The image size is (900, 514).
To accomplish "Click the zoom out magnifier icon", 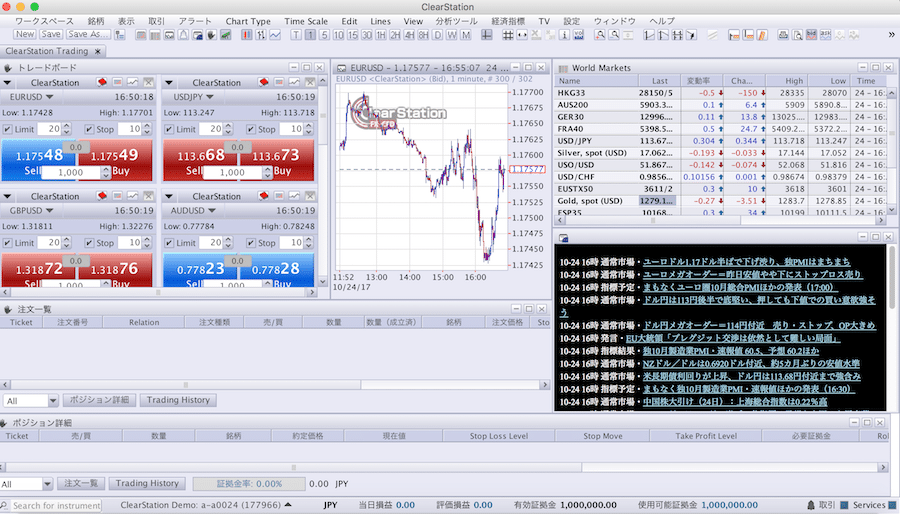I will pyautogui.click(x=614, y=35).
